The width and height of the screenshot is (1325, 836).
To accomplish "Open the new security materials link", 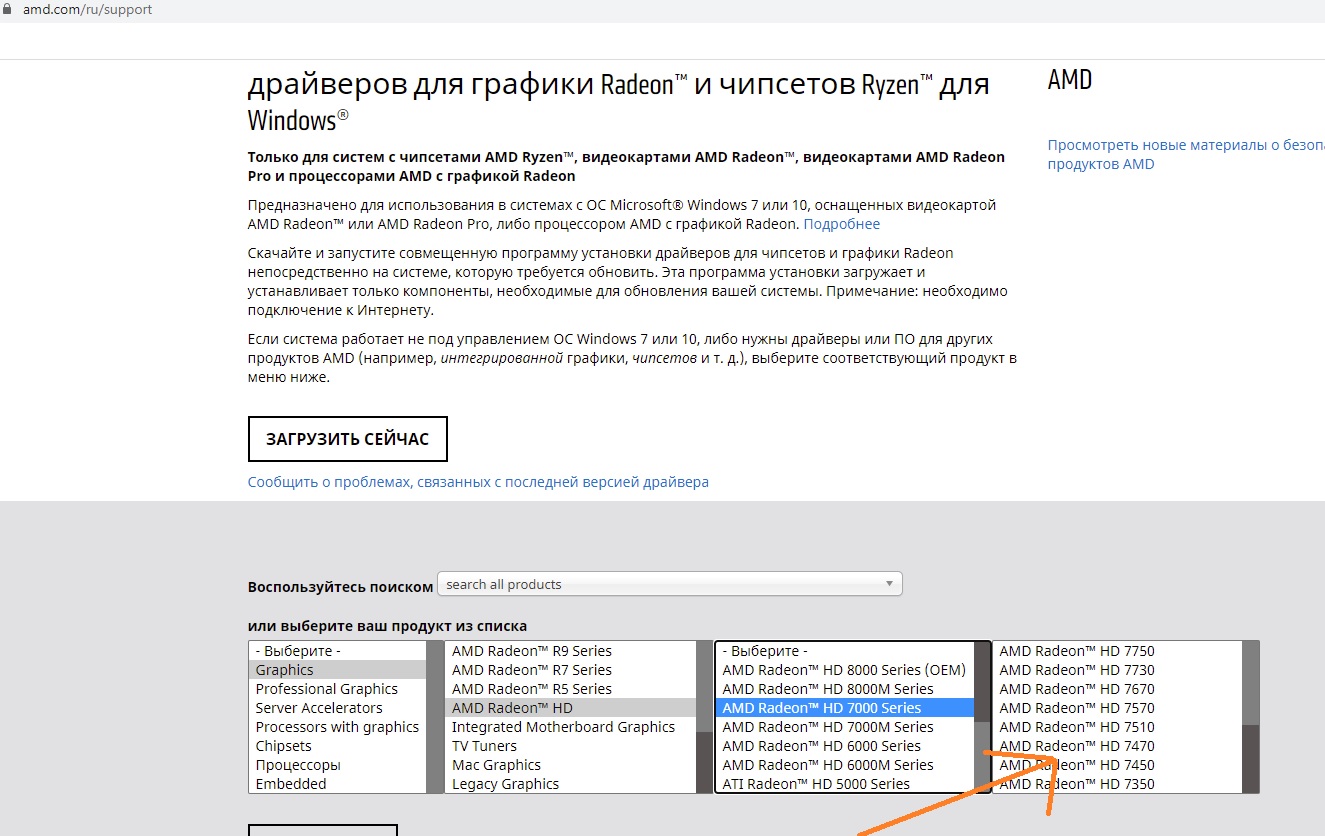I will point(1186,154).
